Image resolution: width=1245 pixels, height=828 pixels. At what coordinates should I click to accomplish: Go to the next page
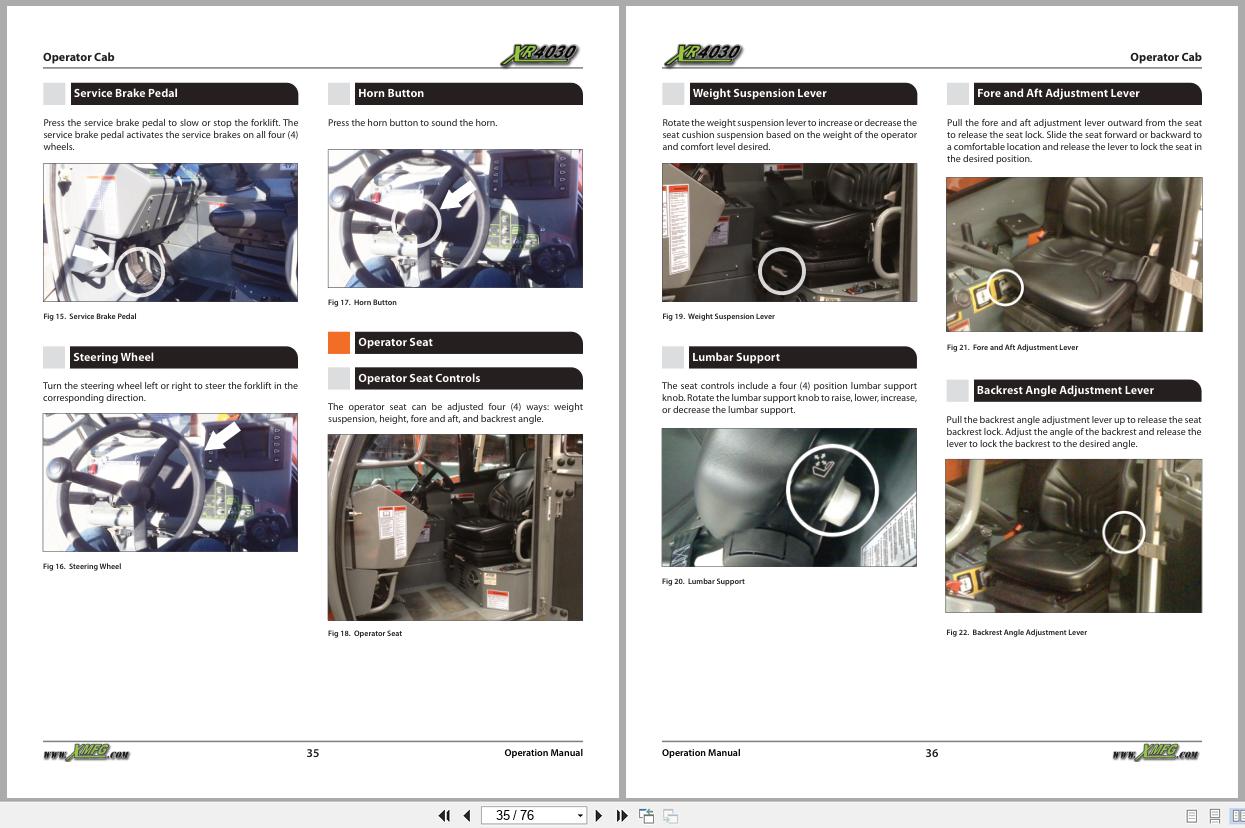[599, 816]
